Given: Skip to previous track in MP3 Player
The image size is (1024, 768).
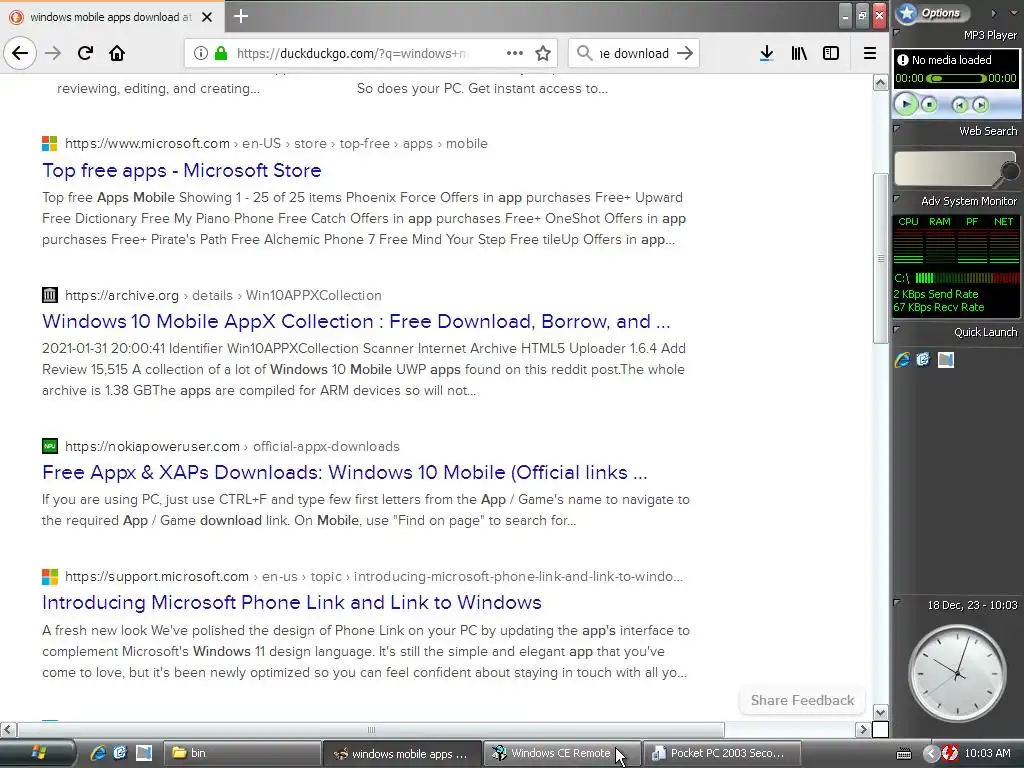Looking at the screenshot, I should pos(959,104).
